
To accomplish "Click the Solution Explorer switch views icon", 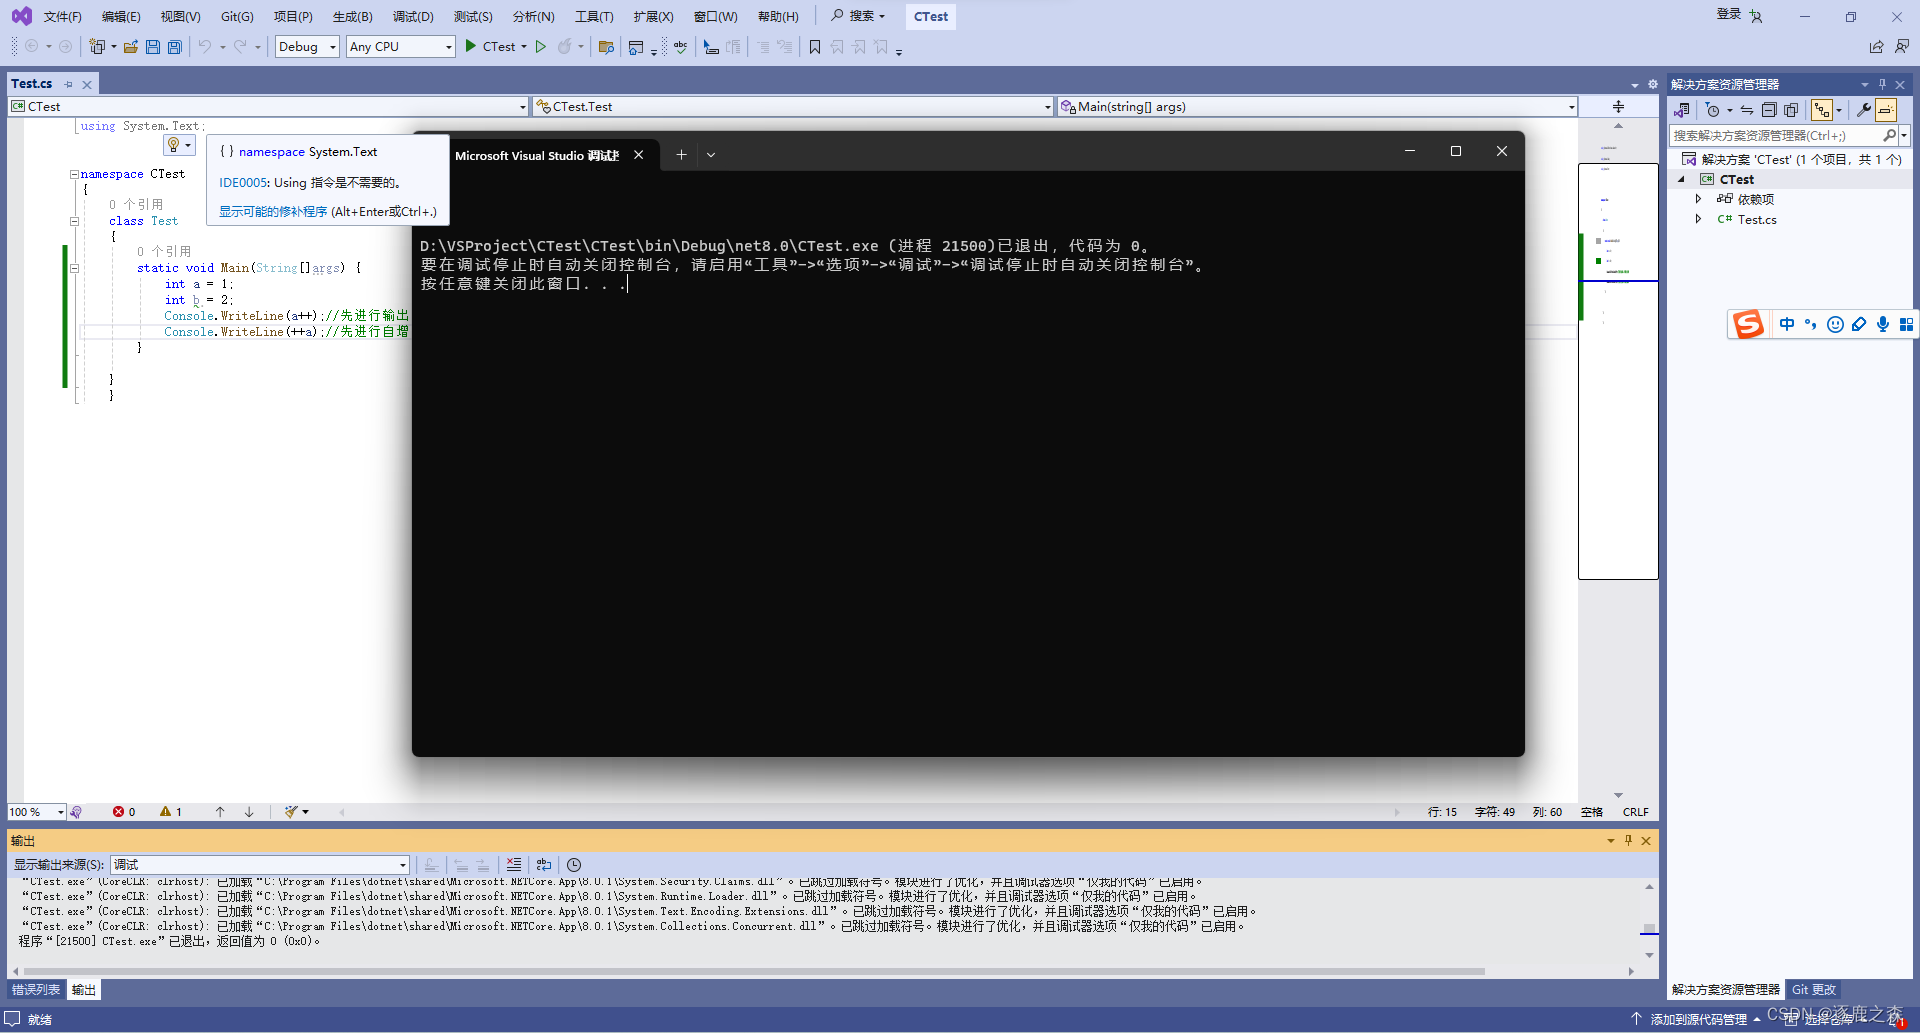I will 1682,110.
